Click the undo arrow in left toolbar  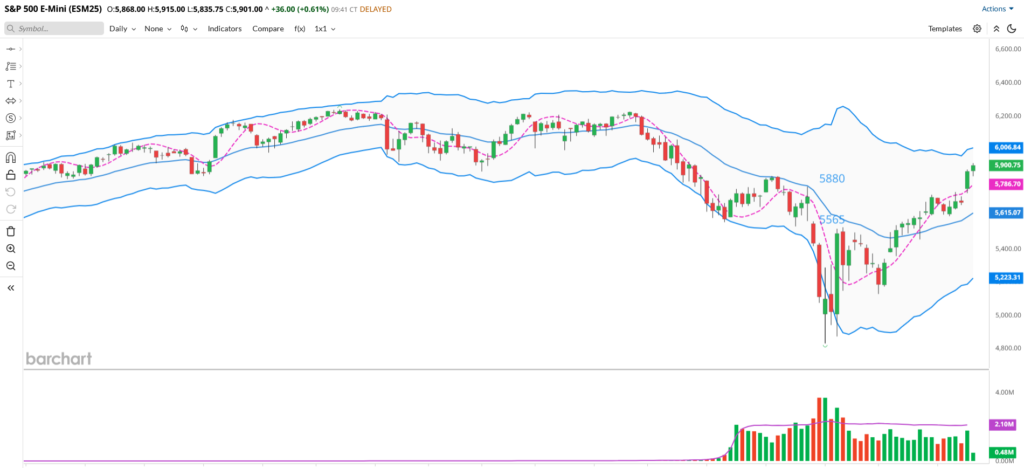(x=11, y=192)
